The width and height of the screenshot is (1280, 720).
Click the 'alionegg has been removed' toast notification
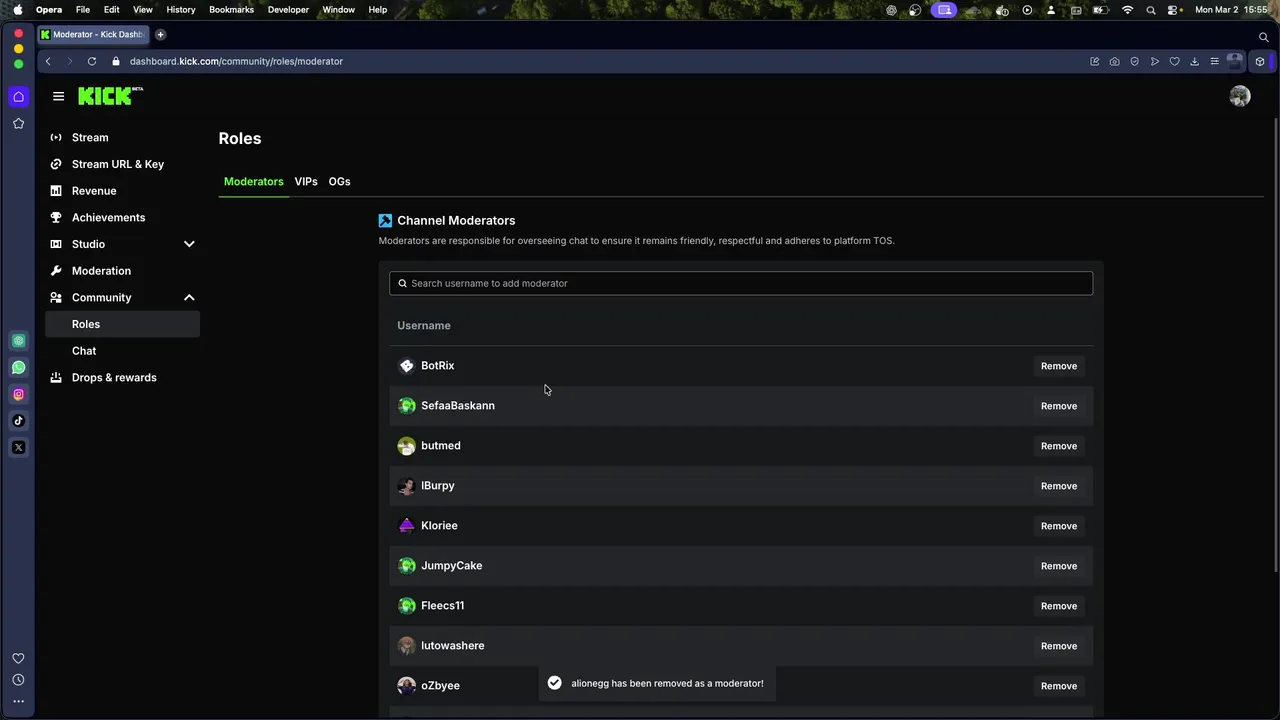point(656,683)
